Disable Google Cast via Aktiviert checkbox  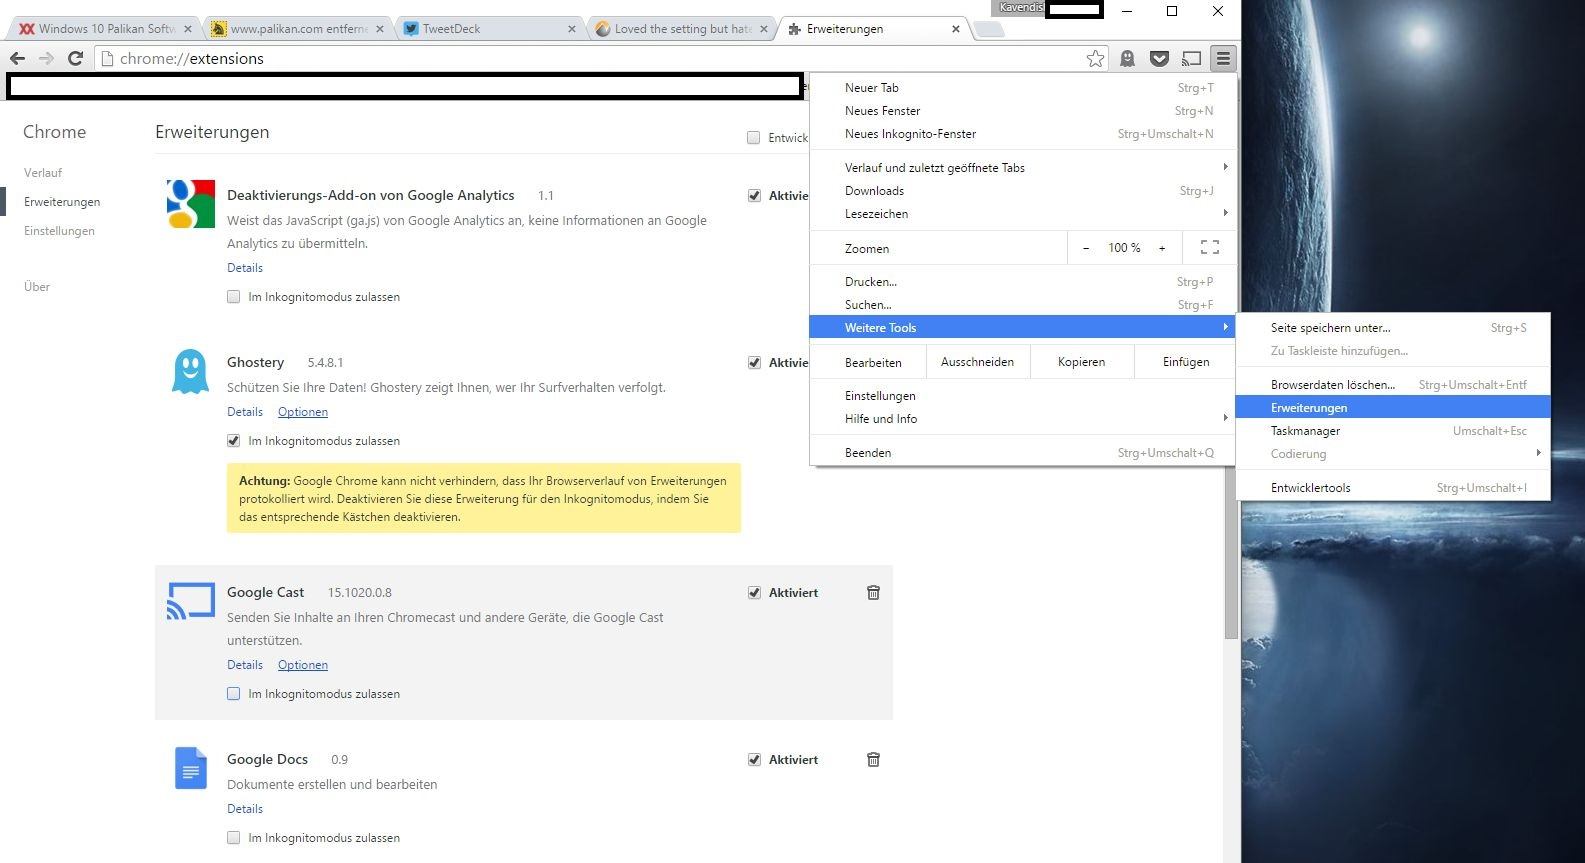point(754,593)
